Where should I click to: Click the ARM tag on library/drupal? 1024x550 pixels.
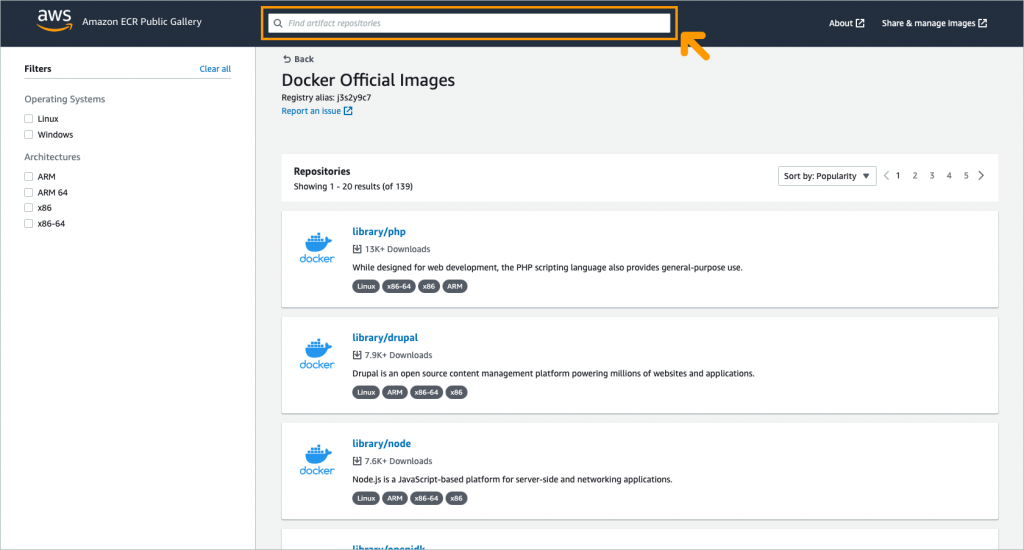coord(394,392)
